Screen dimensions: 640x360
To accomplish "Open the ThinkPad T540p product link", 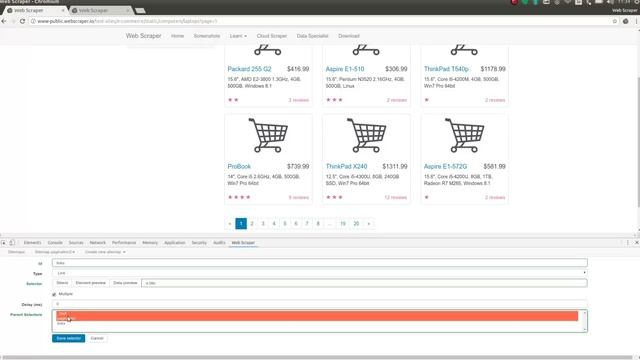I will click(446, 69).
